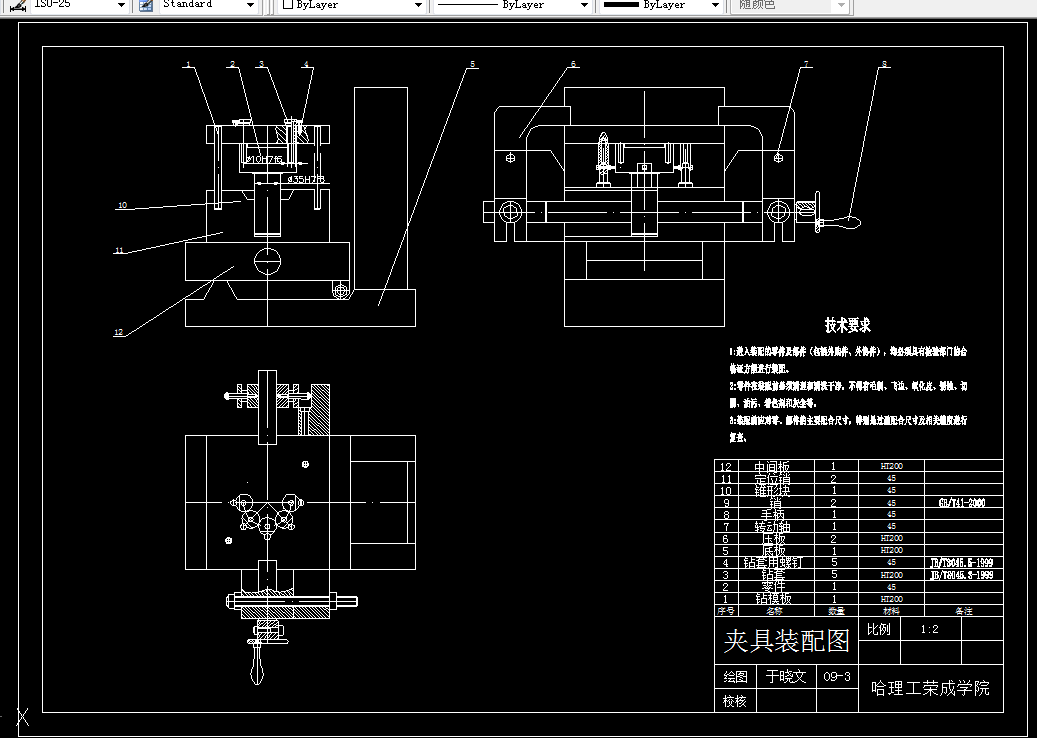1037x738 pixels.
Task: Click the 序号 column header
Action: (726, 610)
